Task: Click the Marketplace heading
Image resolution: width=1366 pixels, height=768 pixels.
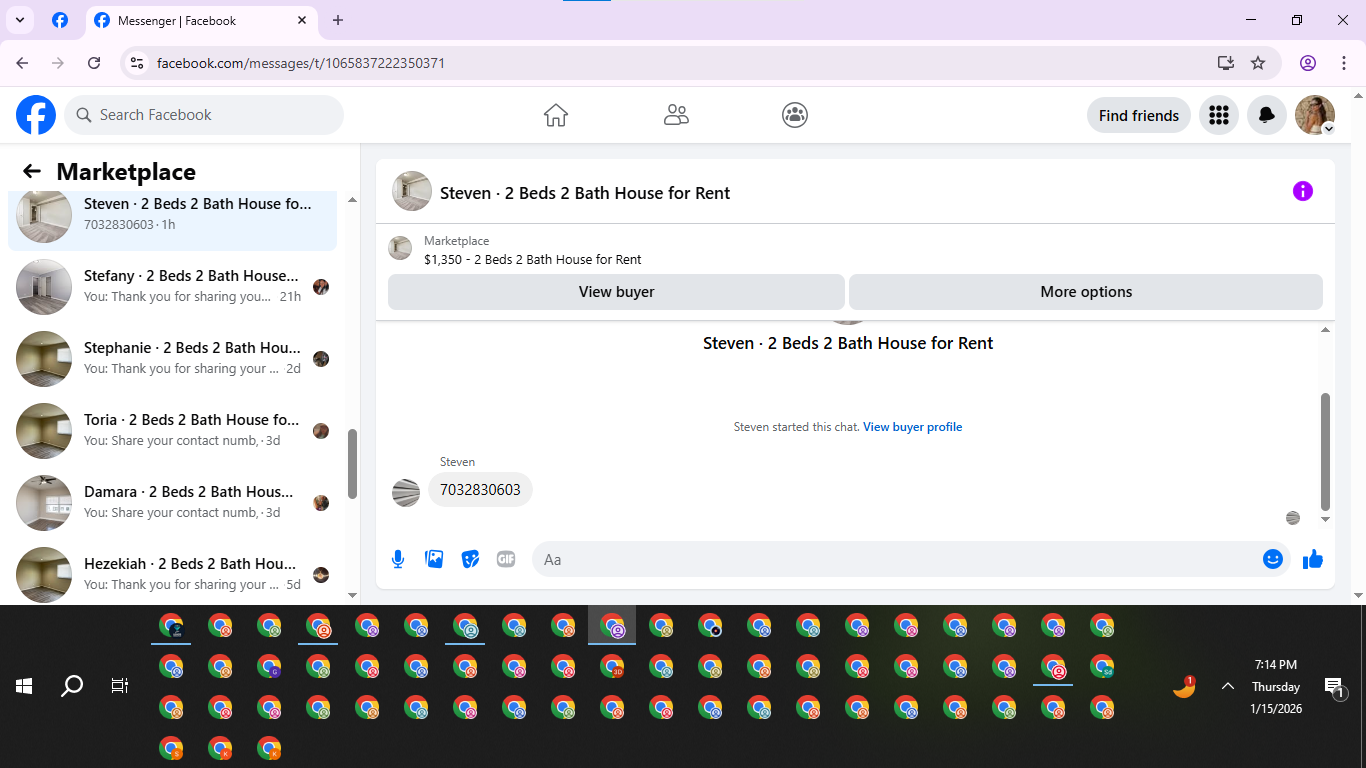Action: click(126, 171)
